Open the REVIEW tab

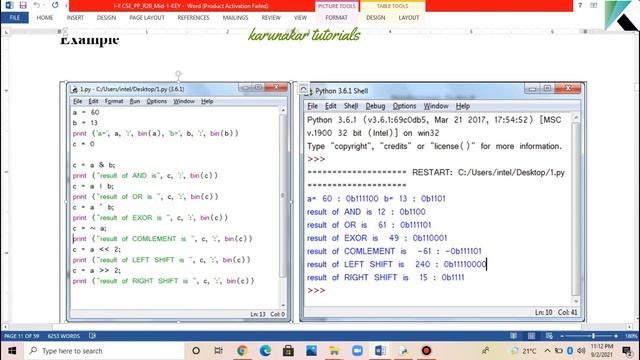pyautogui.click(x=271, y=18)
